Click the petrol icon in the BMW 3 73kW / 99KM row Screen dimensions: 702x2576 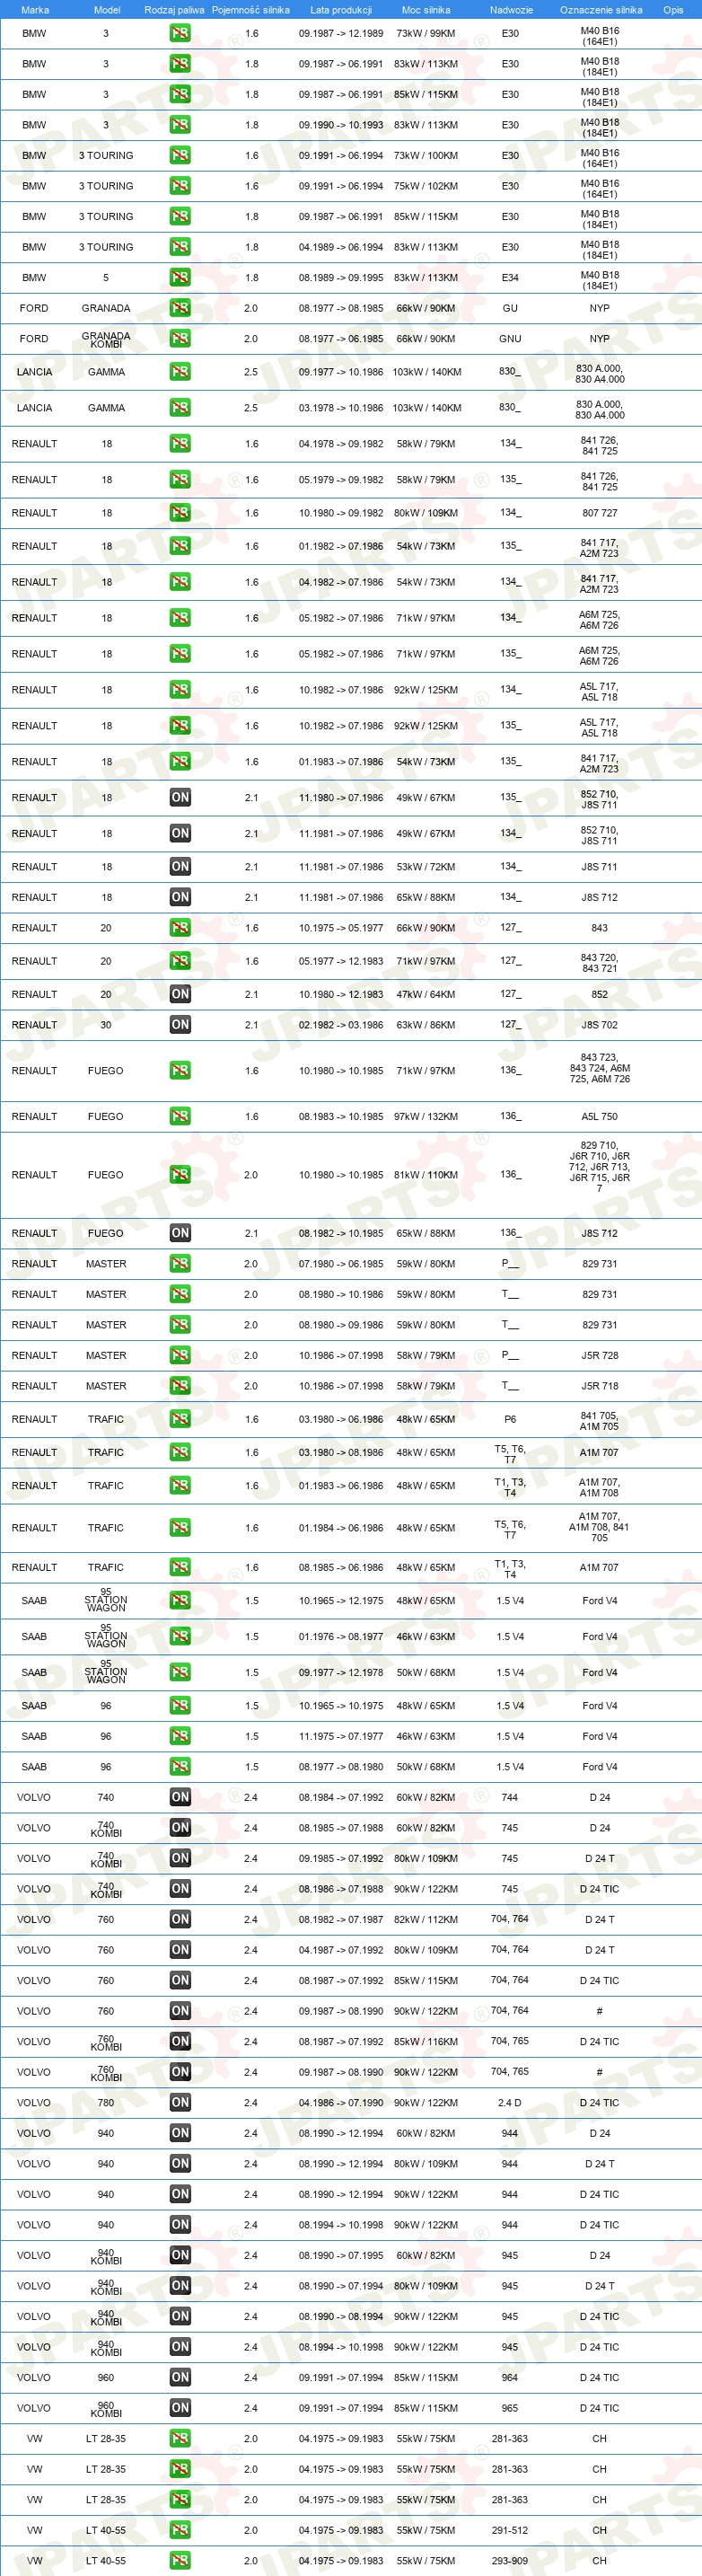pyautogui.click(x=180, y=33)
